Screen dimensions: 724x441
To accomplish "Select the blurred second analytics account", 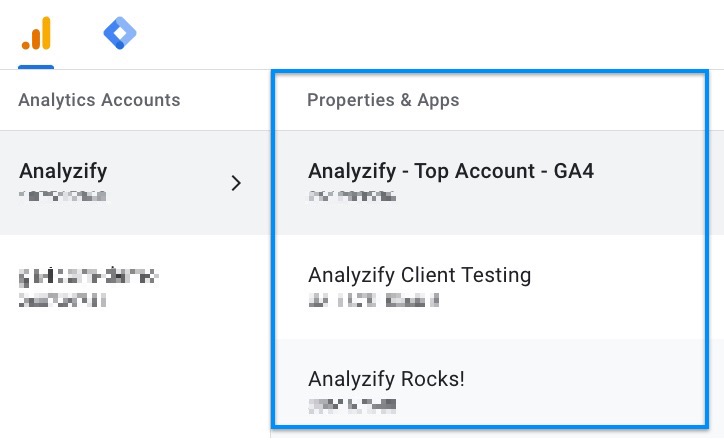I will coord(135,287).
